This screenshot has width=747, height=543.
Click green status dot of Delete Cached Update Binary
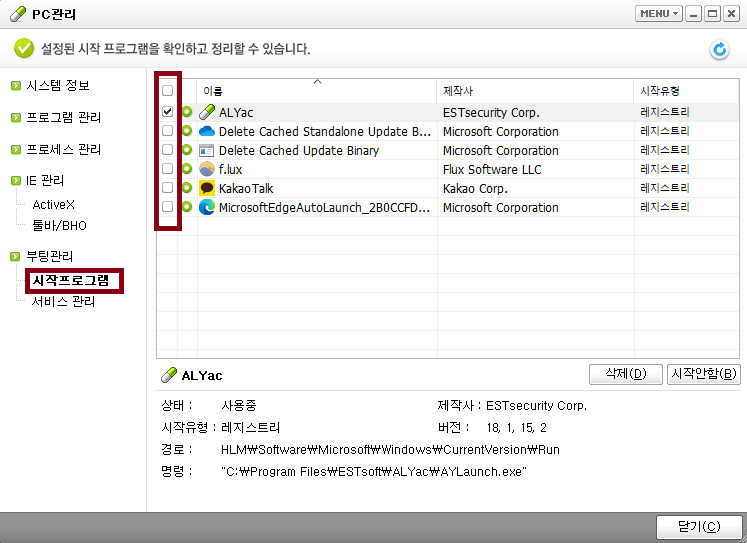point(187,150)
